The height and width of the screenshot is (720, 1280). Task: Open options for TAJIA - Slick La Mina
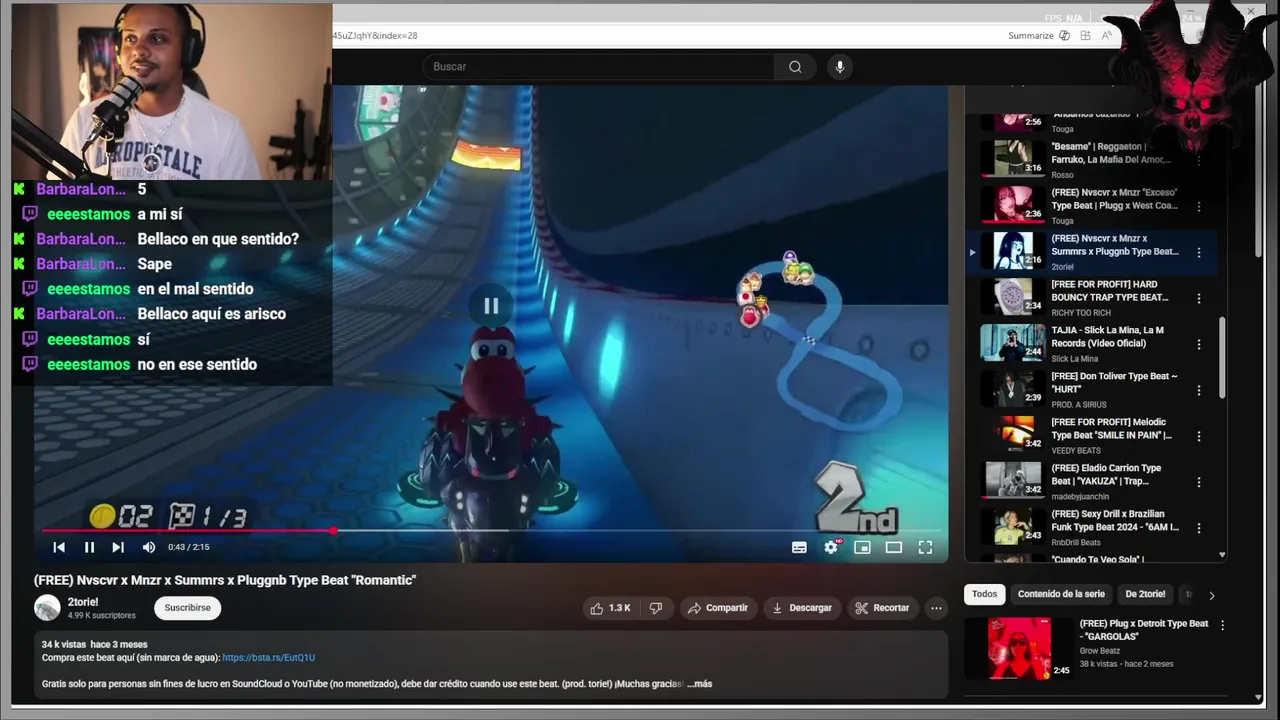tap(1199, 345)
